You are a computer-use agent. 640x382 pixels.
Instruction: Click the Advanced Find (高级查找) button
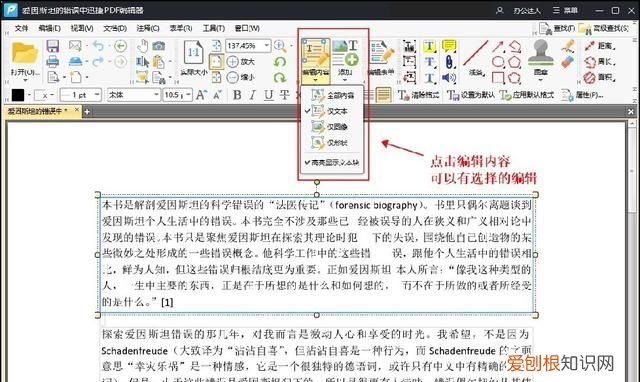tap(603, 29)
